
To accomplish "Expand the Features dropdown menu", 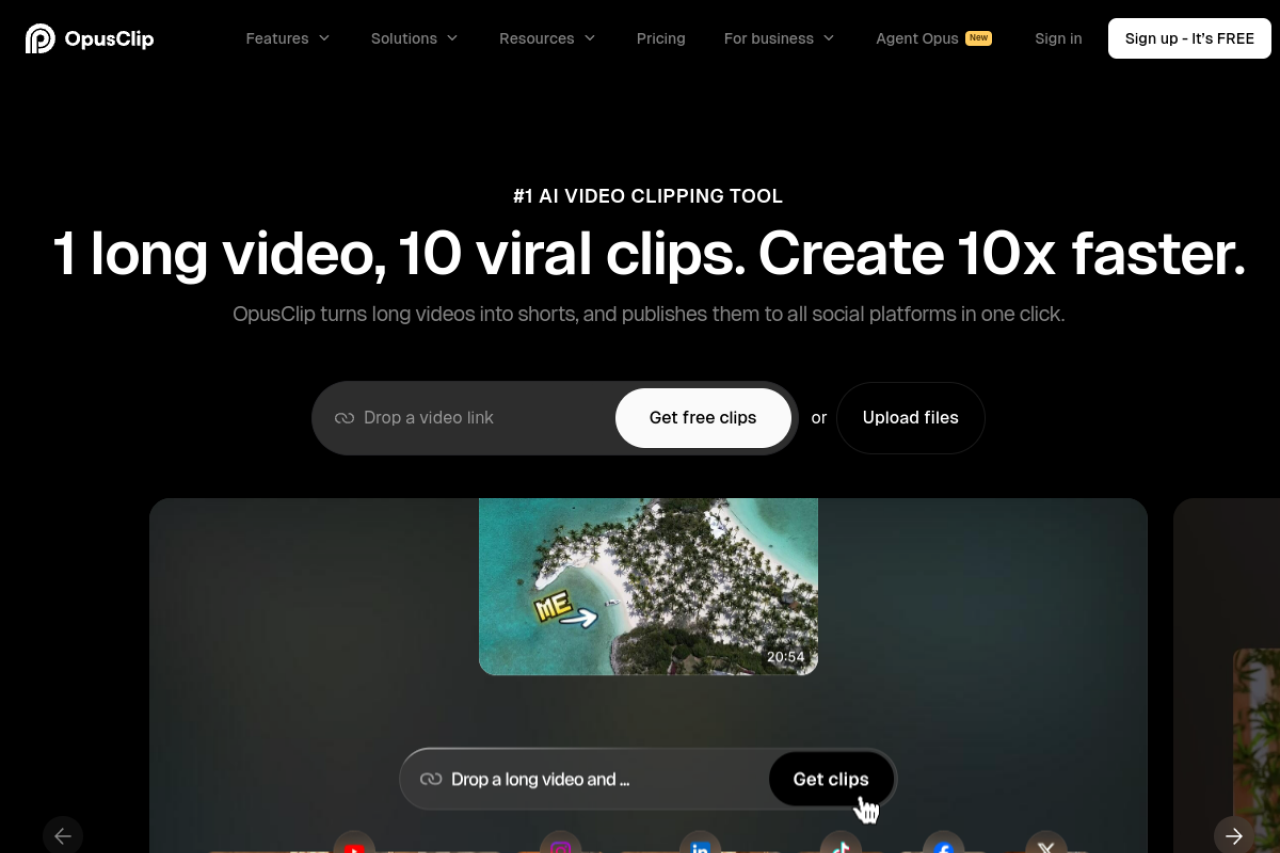I will 288,38.
